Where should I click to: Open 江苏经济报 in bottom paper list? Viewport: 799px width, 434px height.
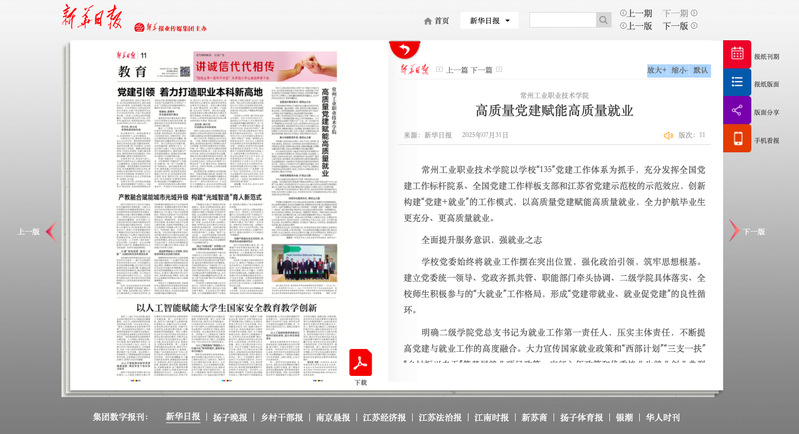pos(384,417)
